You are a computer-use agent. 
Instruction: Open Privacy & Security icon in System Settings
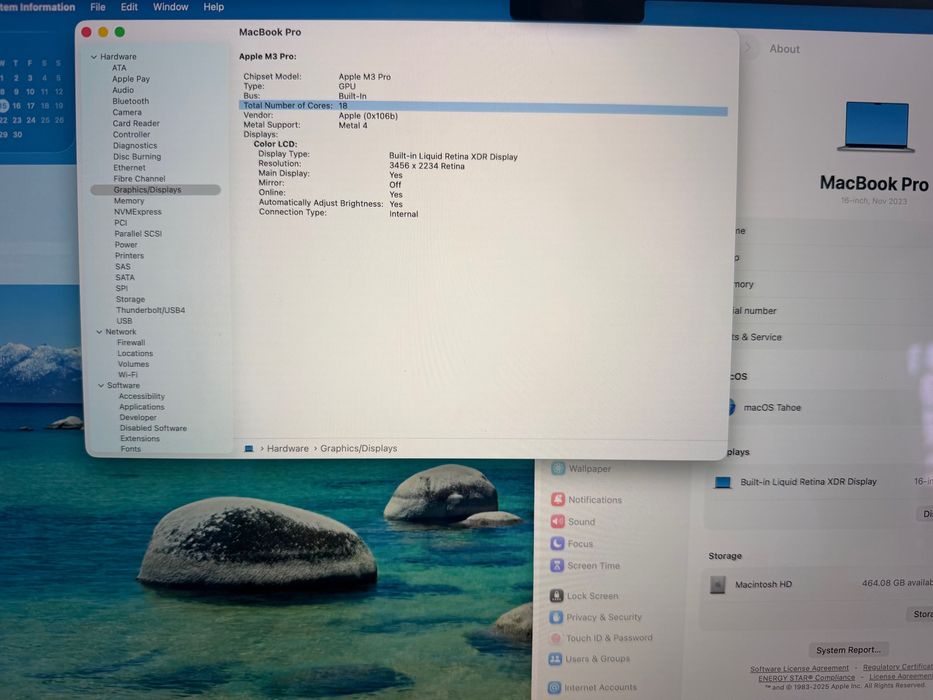556,617
